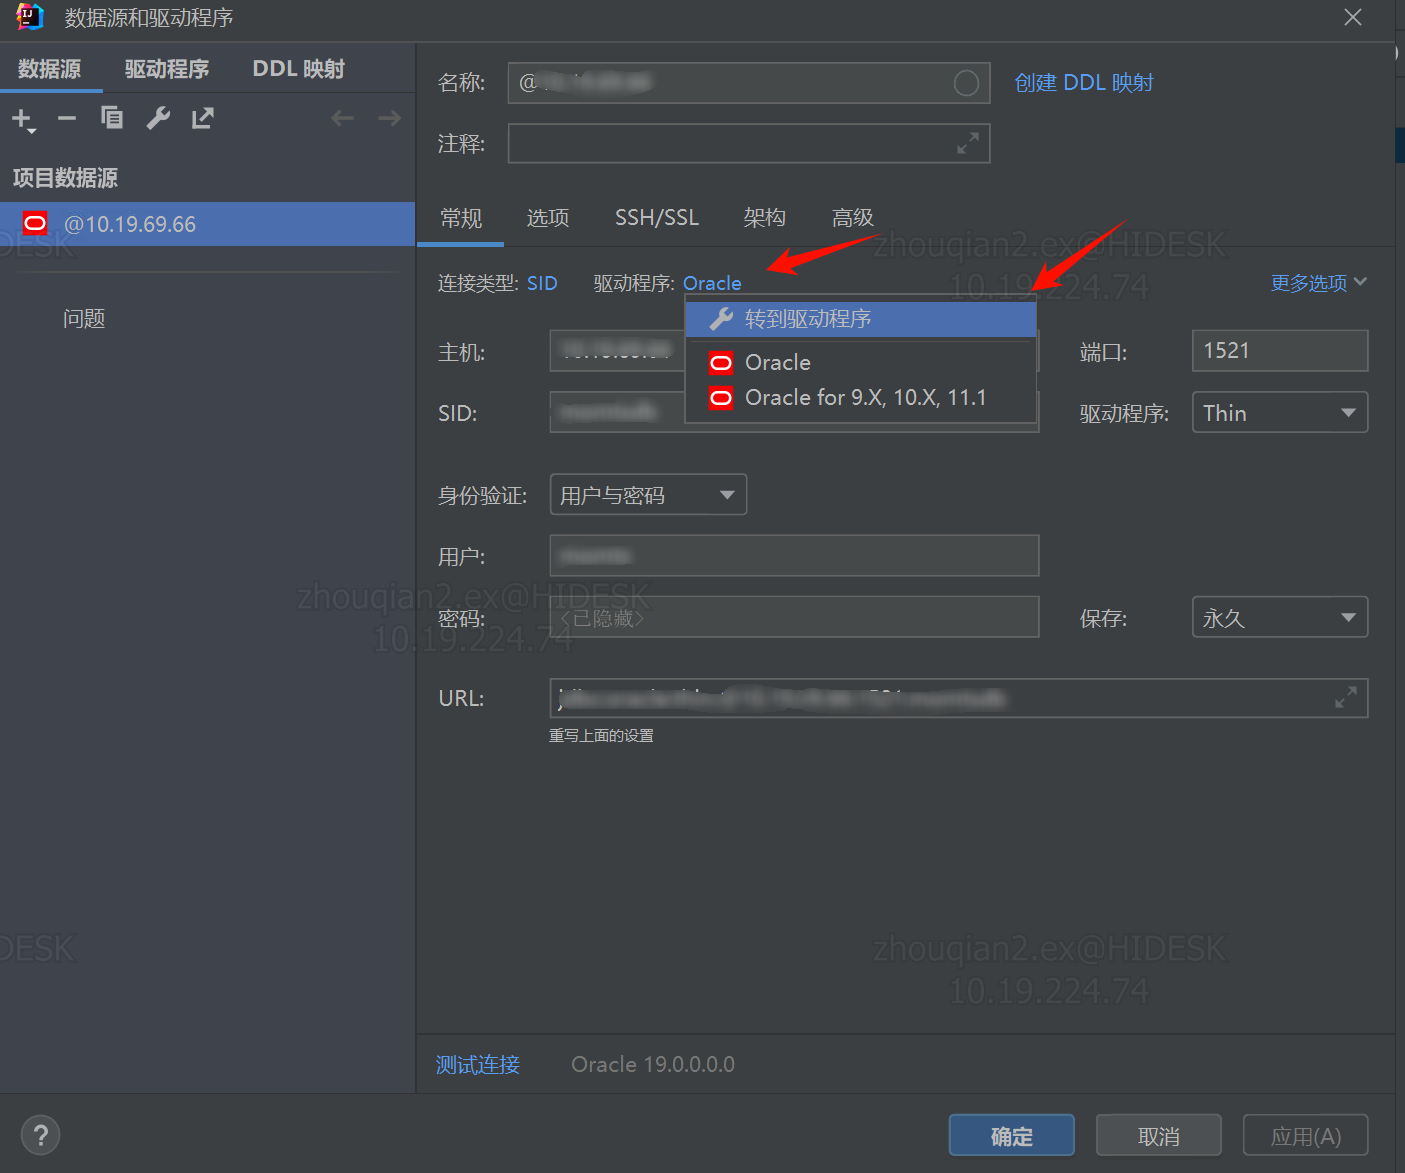Click the color circle in the name field
Viewport: 1405px width, 1173px height.
pos(966,83)
